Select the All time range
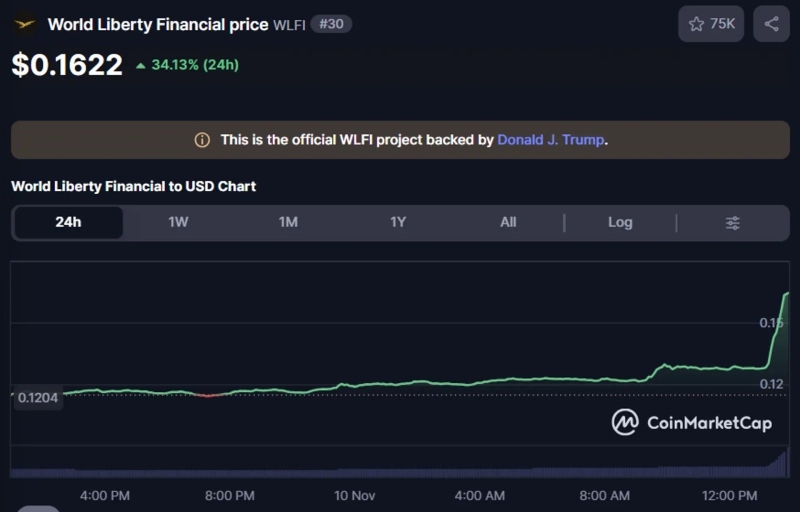Screen dimensions: 800x512 (x=508, y=222)
